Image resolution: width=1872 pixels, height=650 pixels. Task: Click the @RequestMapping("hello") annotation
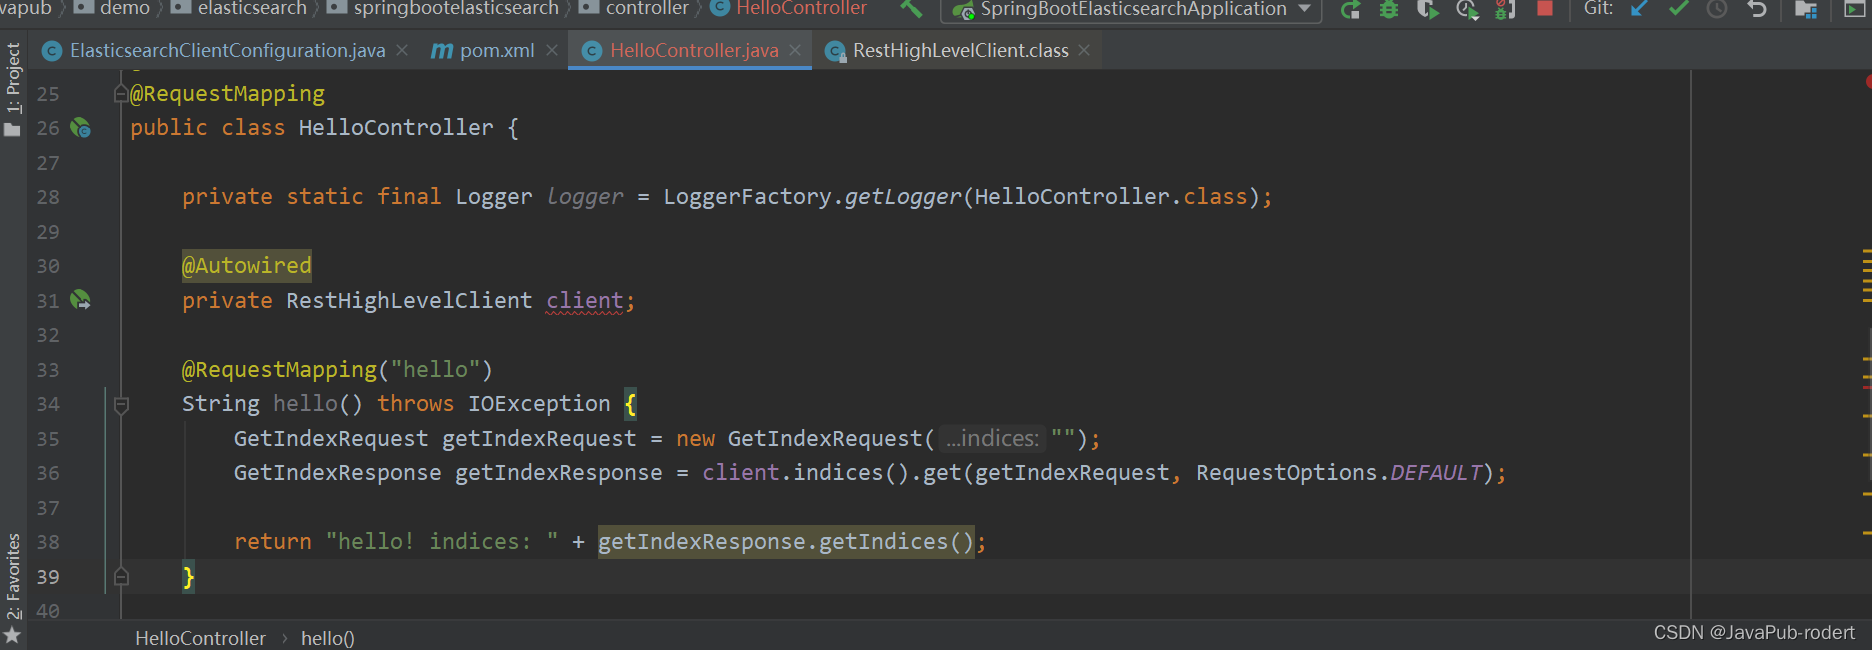tap(337, 370)
